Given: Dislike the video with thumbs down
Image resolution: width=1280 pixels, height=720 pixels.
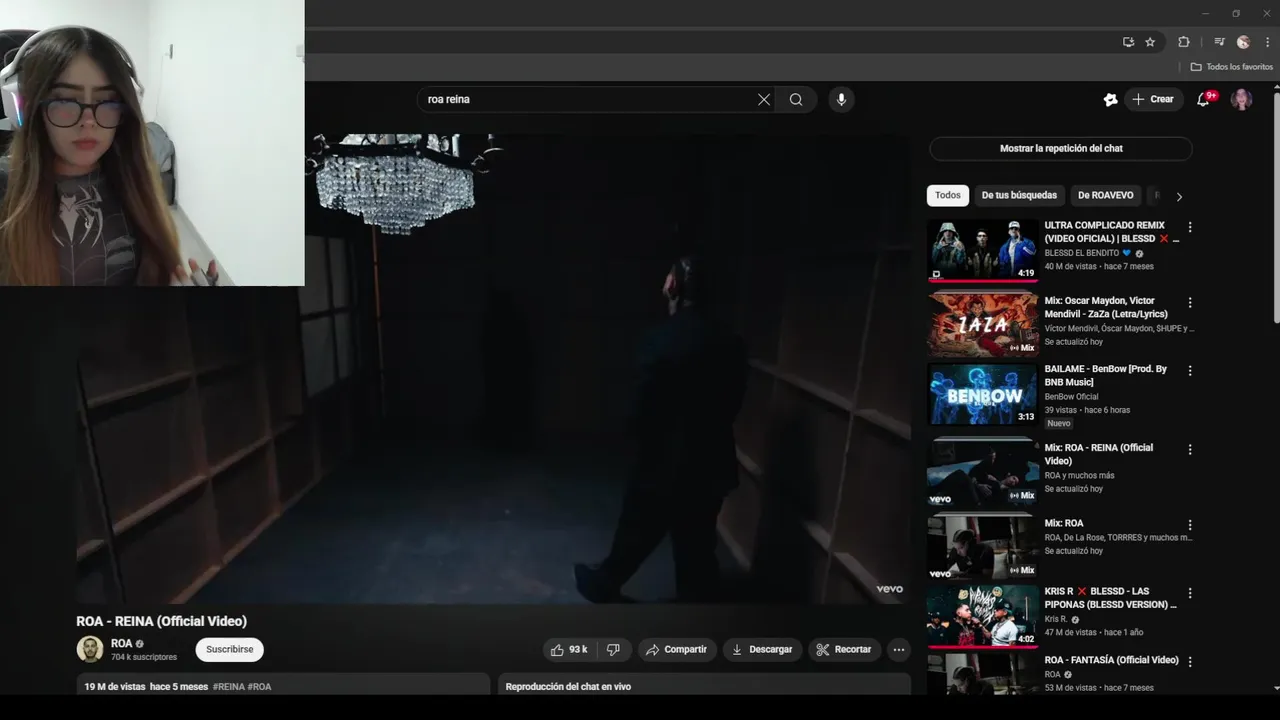Looking at the screenshot, I should click(x=613, y=650).
